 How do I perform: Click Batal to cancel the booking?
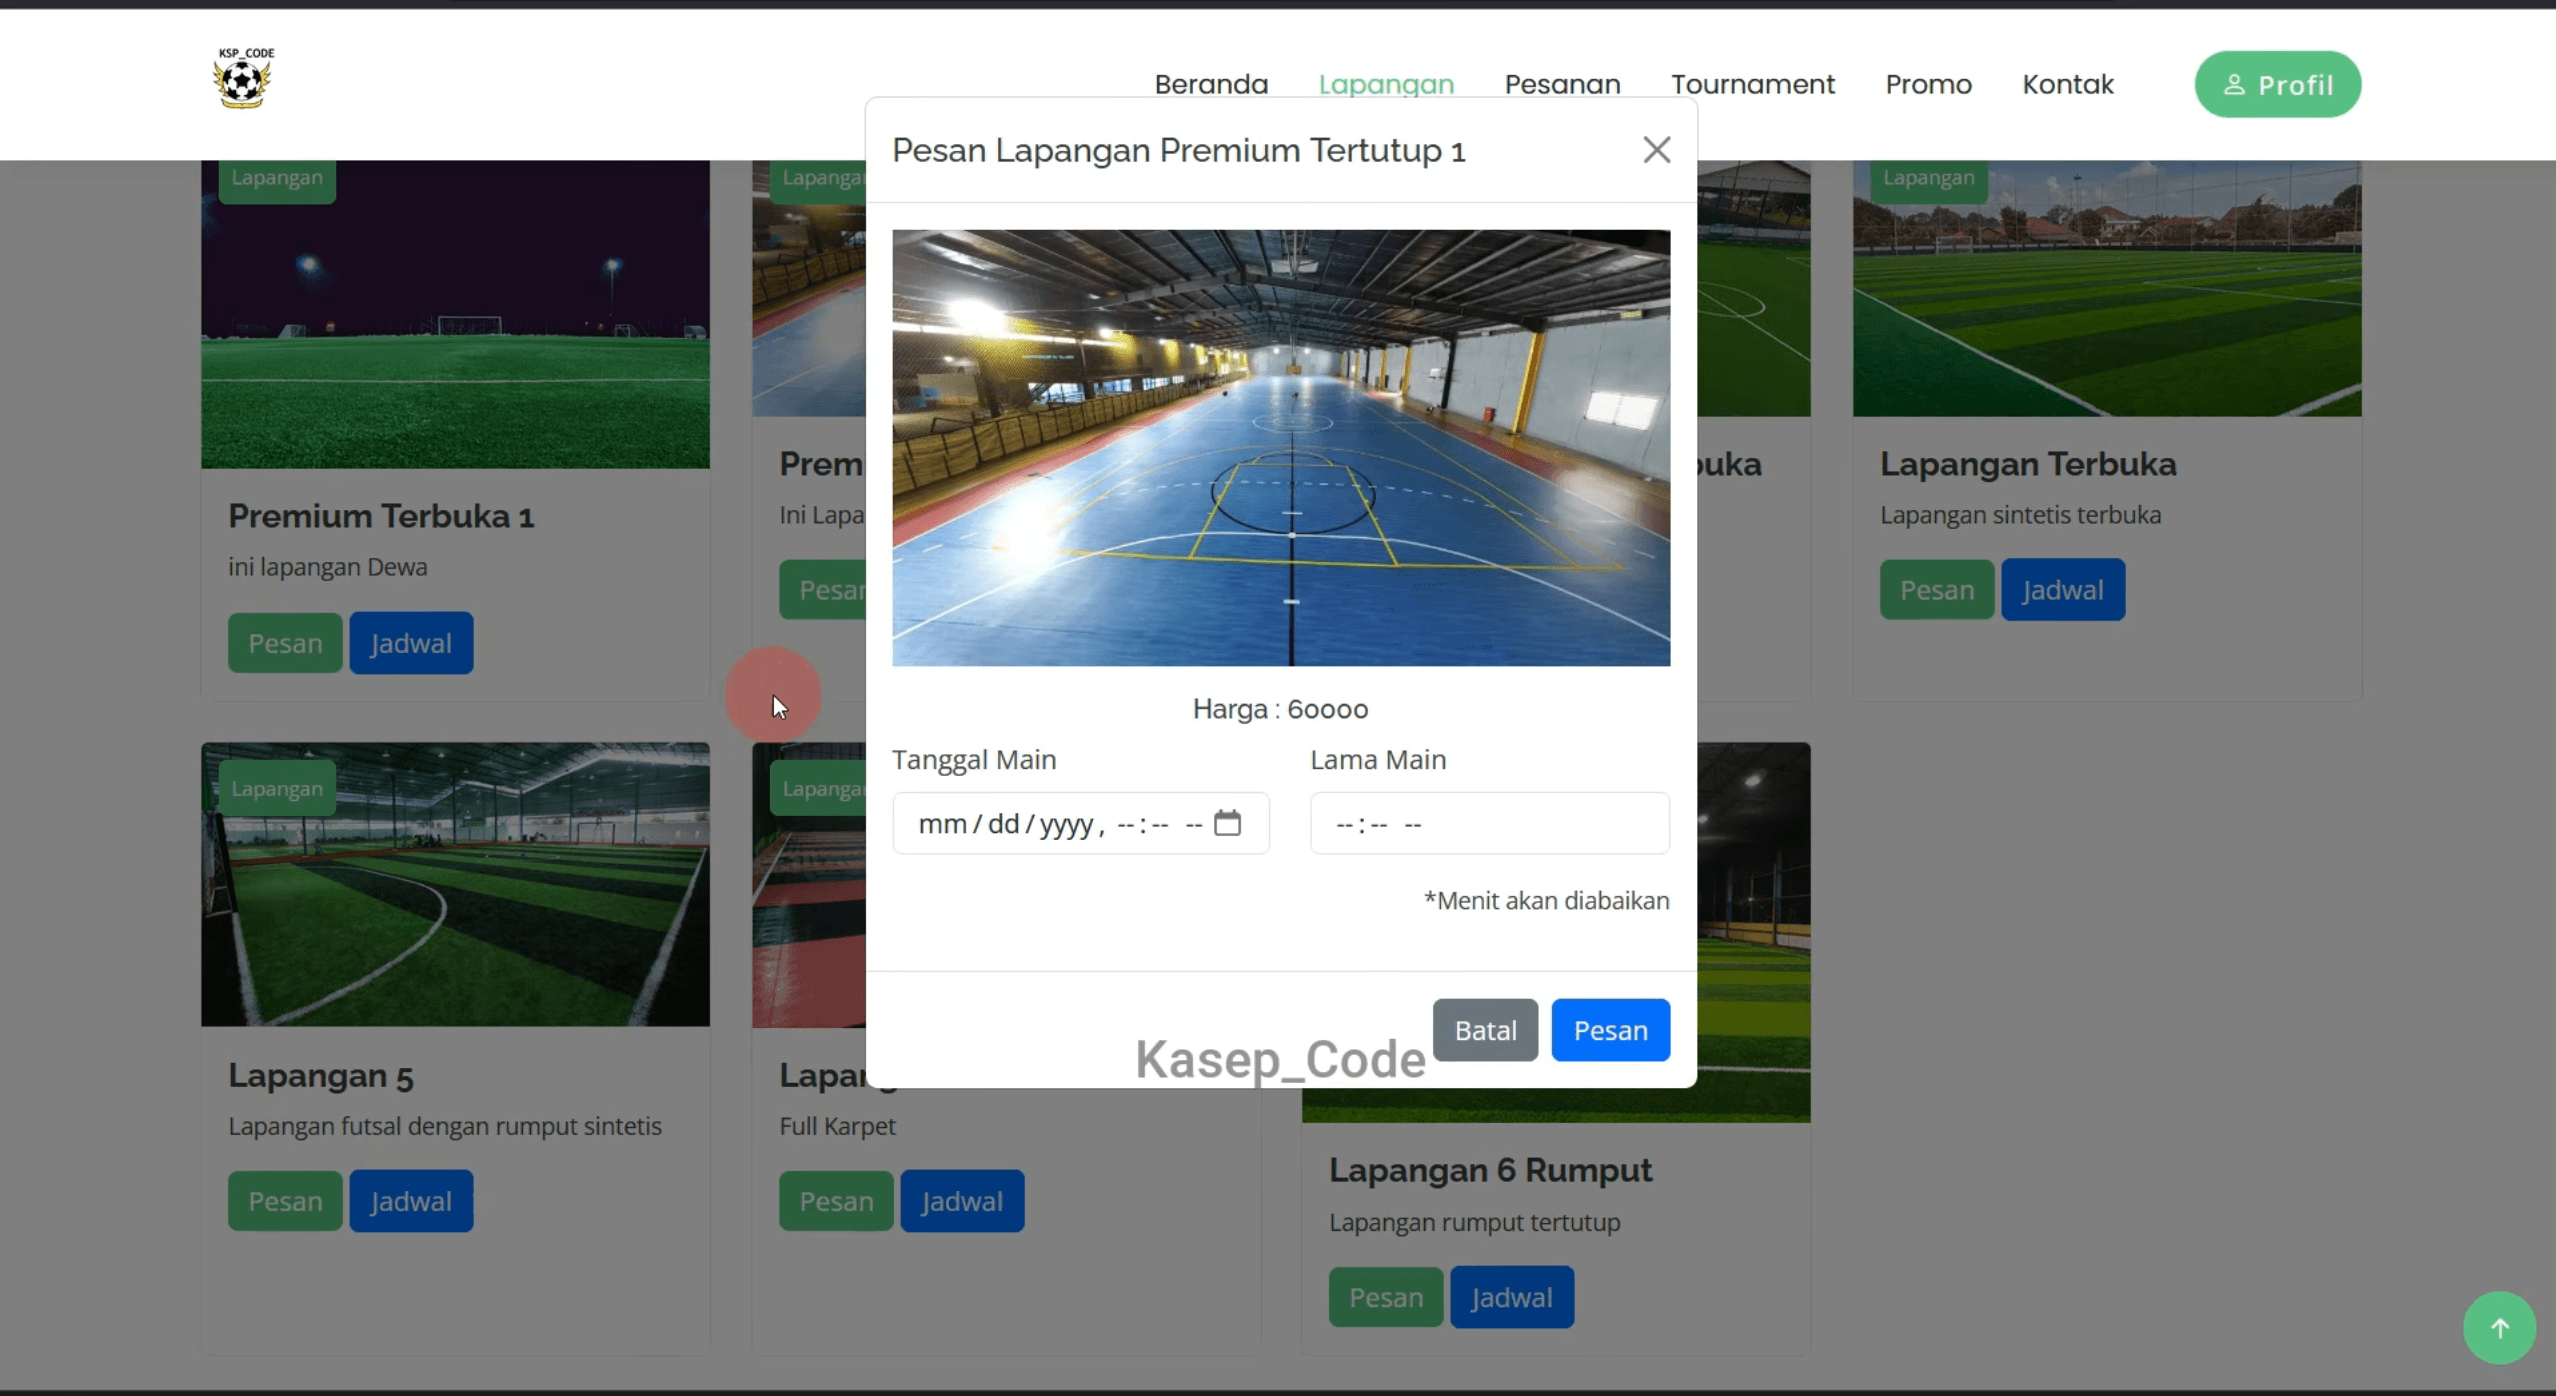(x=1485, y=1030)
